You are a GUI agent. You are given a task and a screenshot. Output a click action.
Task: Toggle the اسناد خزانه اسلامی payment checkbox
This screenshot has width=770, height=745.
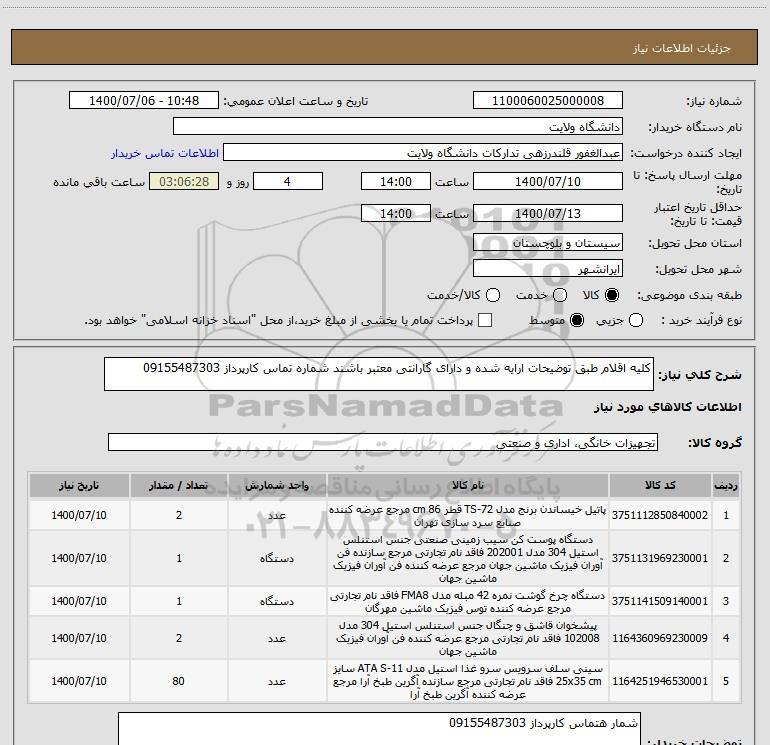pyautogui.click(x=485, y=320)
